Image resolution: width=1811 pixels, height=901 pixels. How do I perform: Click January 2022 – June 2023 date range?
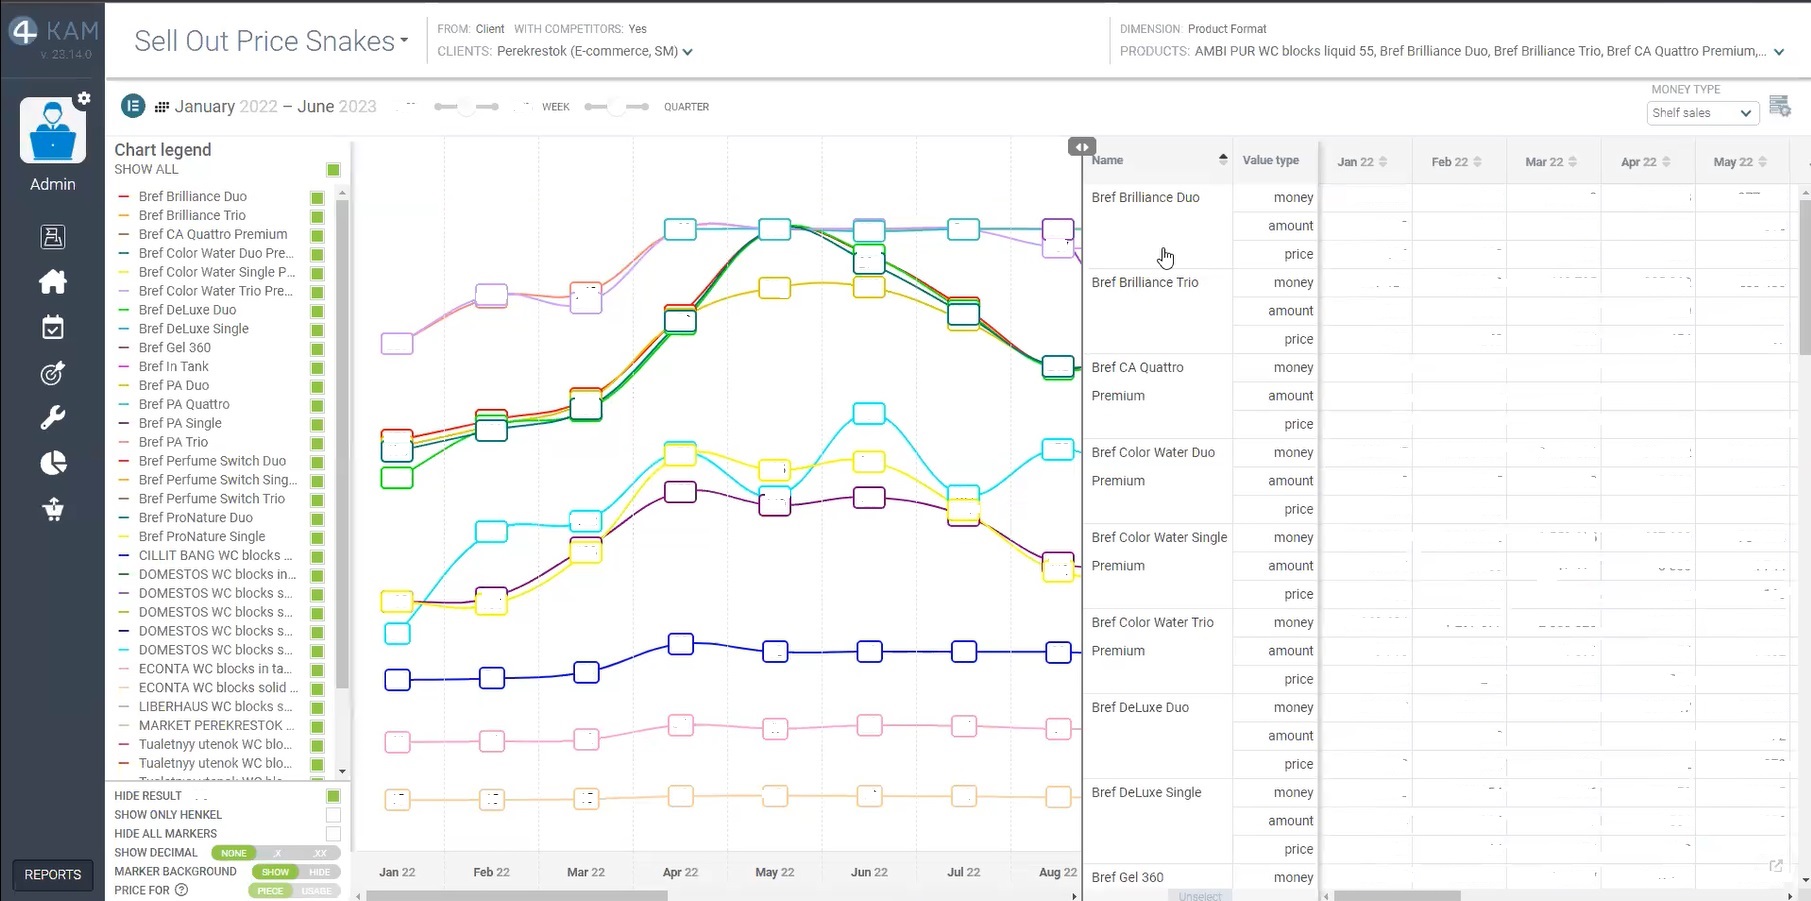pyautogui.click(x=275, y=107)
